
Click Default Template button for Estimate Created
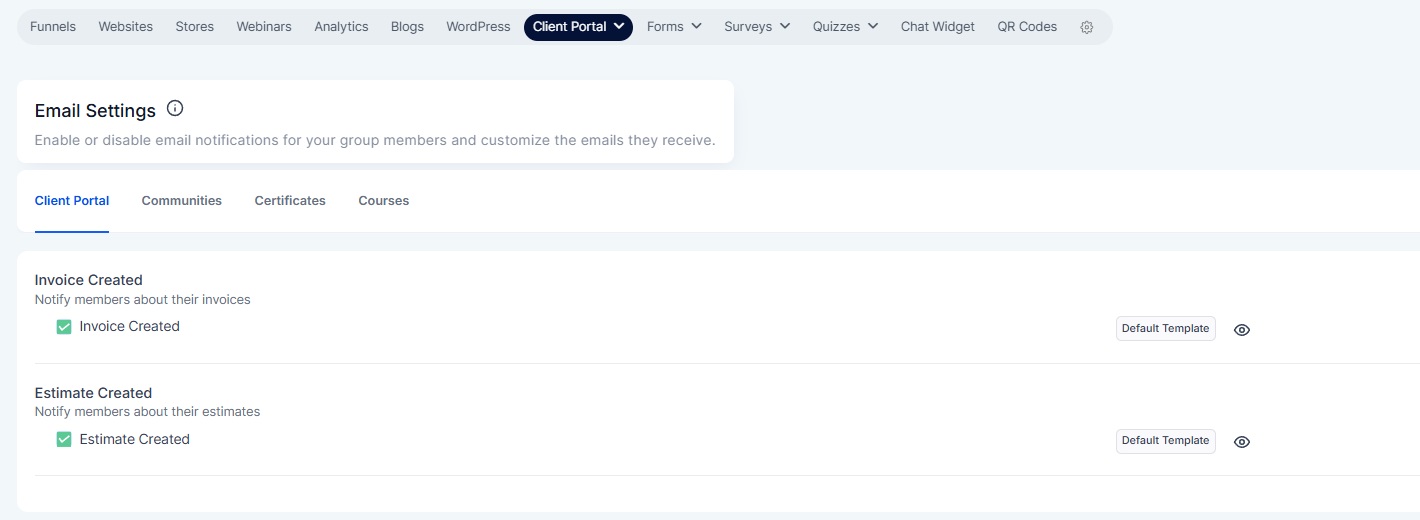pos(1166,441)
